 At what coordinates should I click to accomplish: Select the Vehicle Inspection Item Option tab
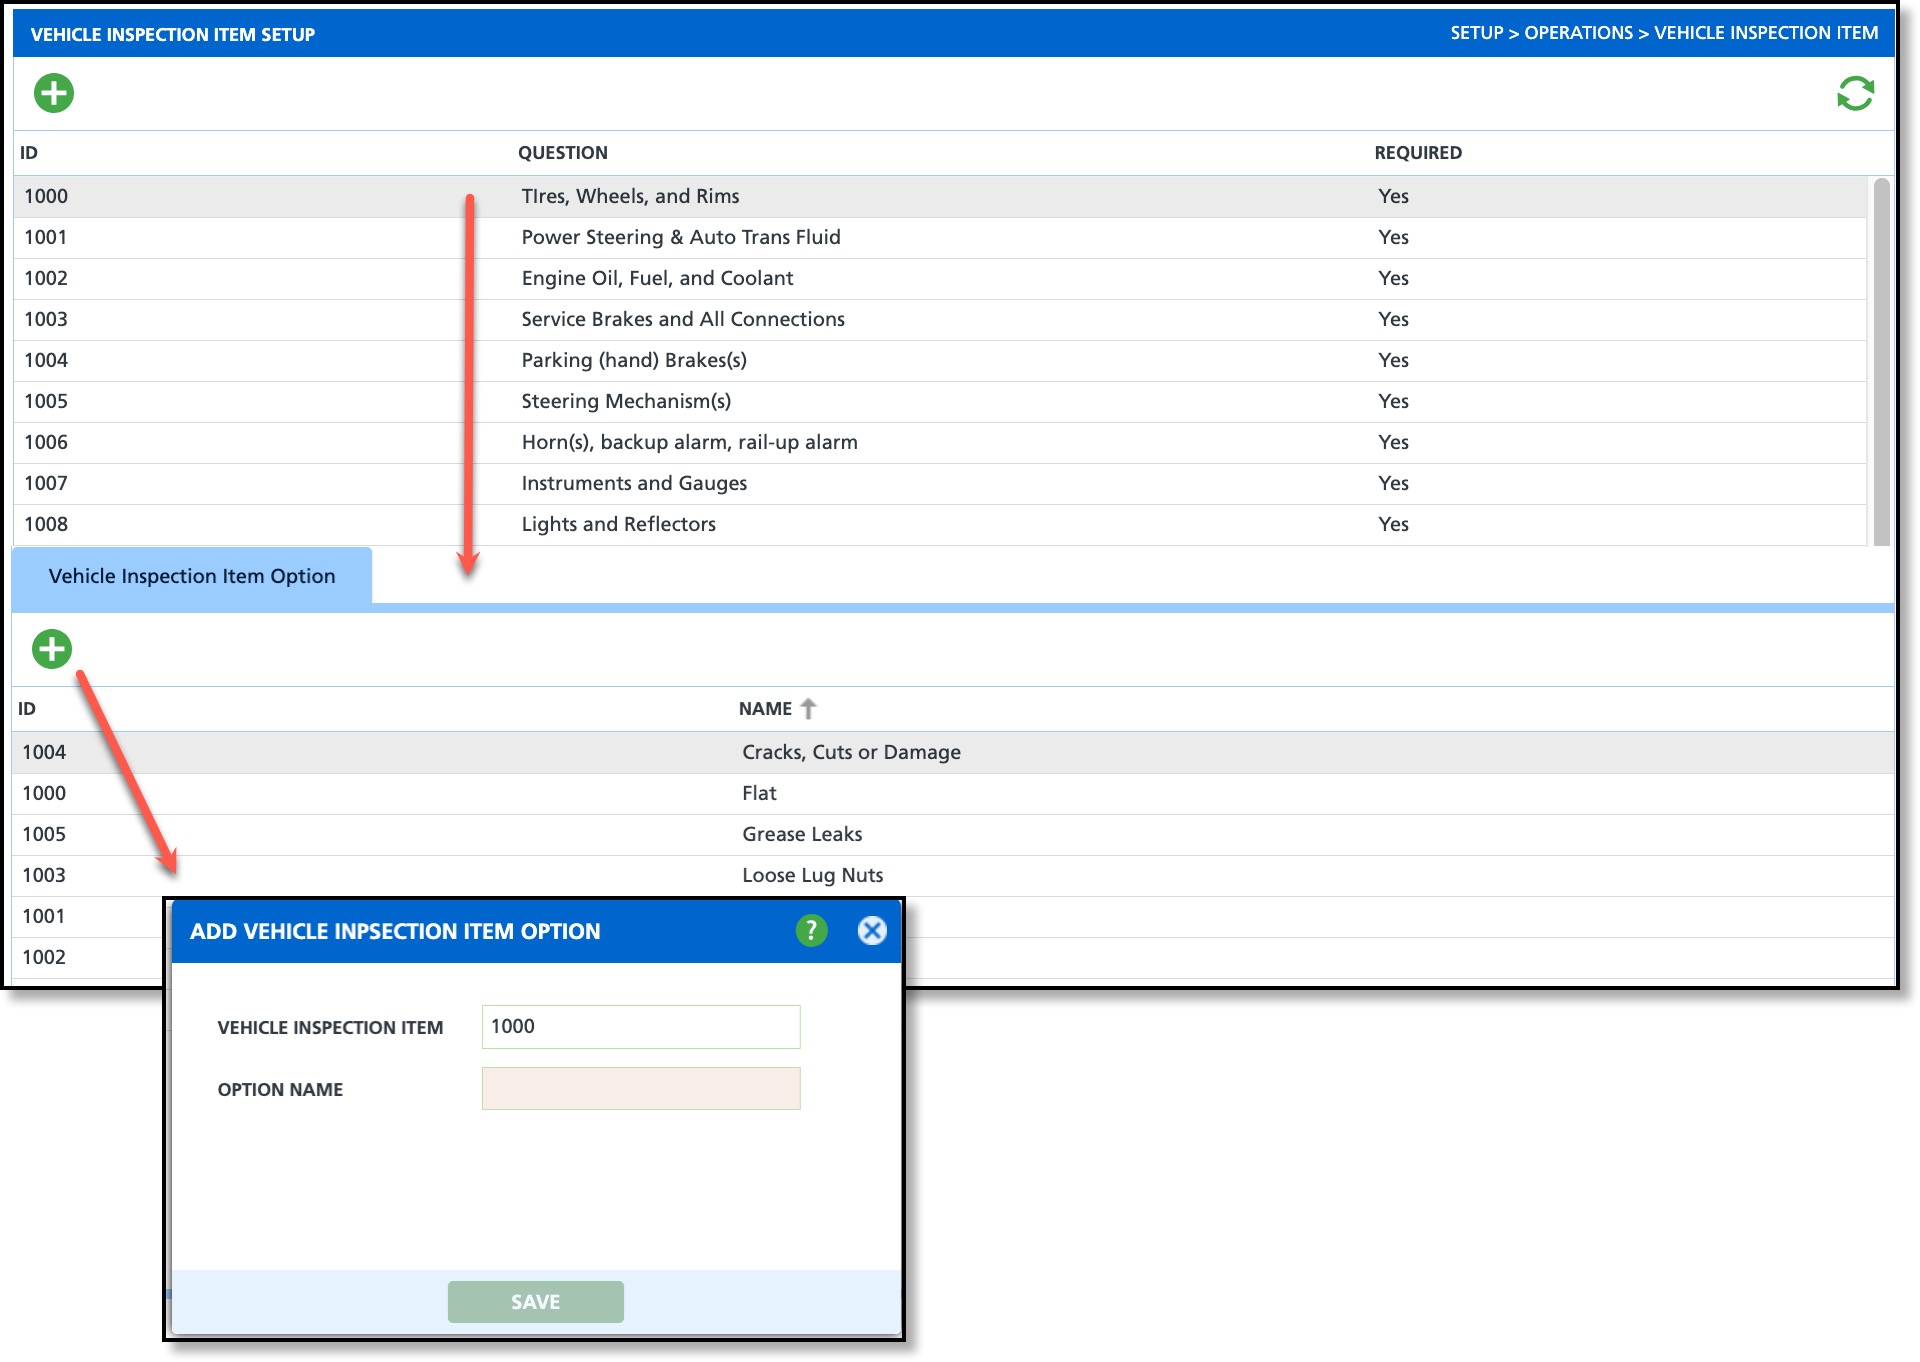pos(192,576)
